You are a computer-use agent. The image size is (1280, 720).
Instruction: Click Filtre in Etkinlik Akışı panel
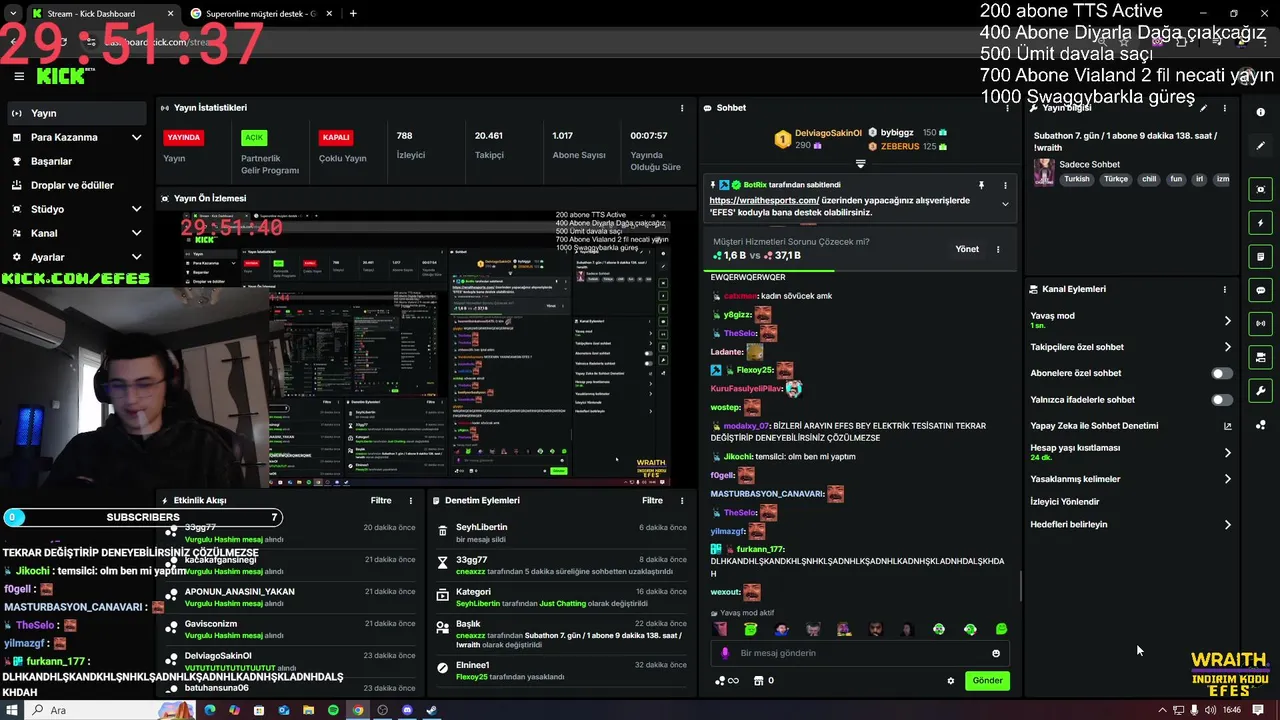pyautogui.click(x=381, y=500)
